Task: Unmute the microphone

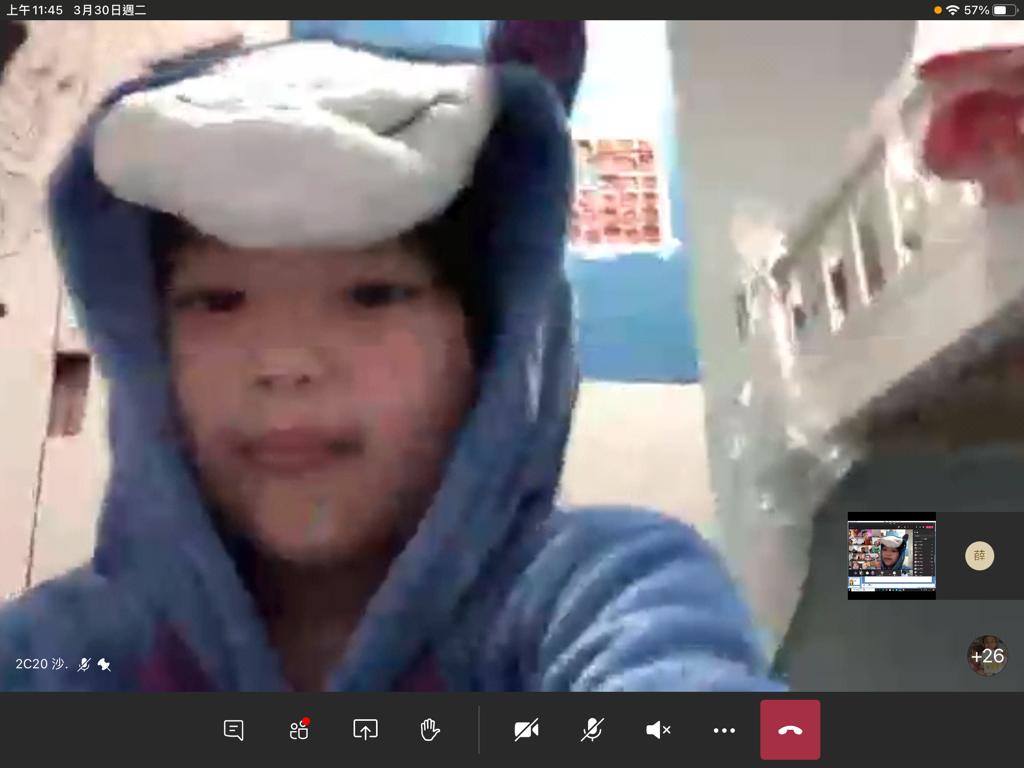Action: click(592, 729)
